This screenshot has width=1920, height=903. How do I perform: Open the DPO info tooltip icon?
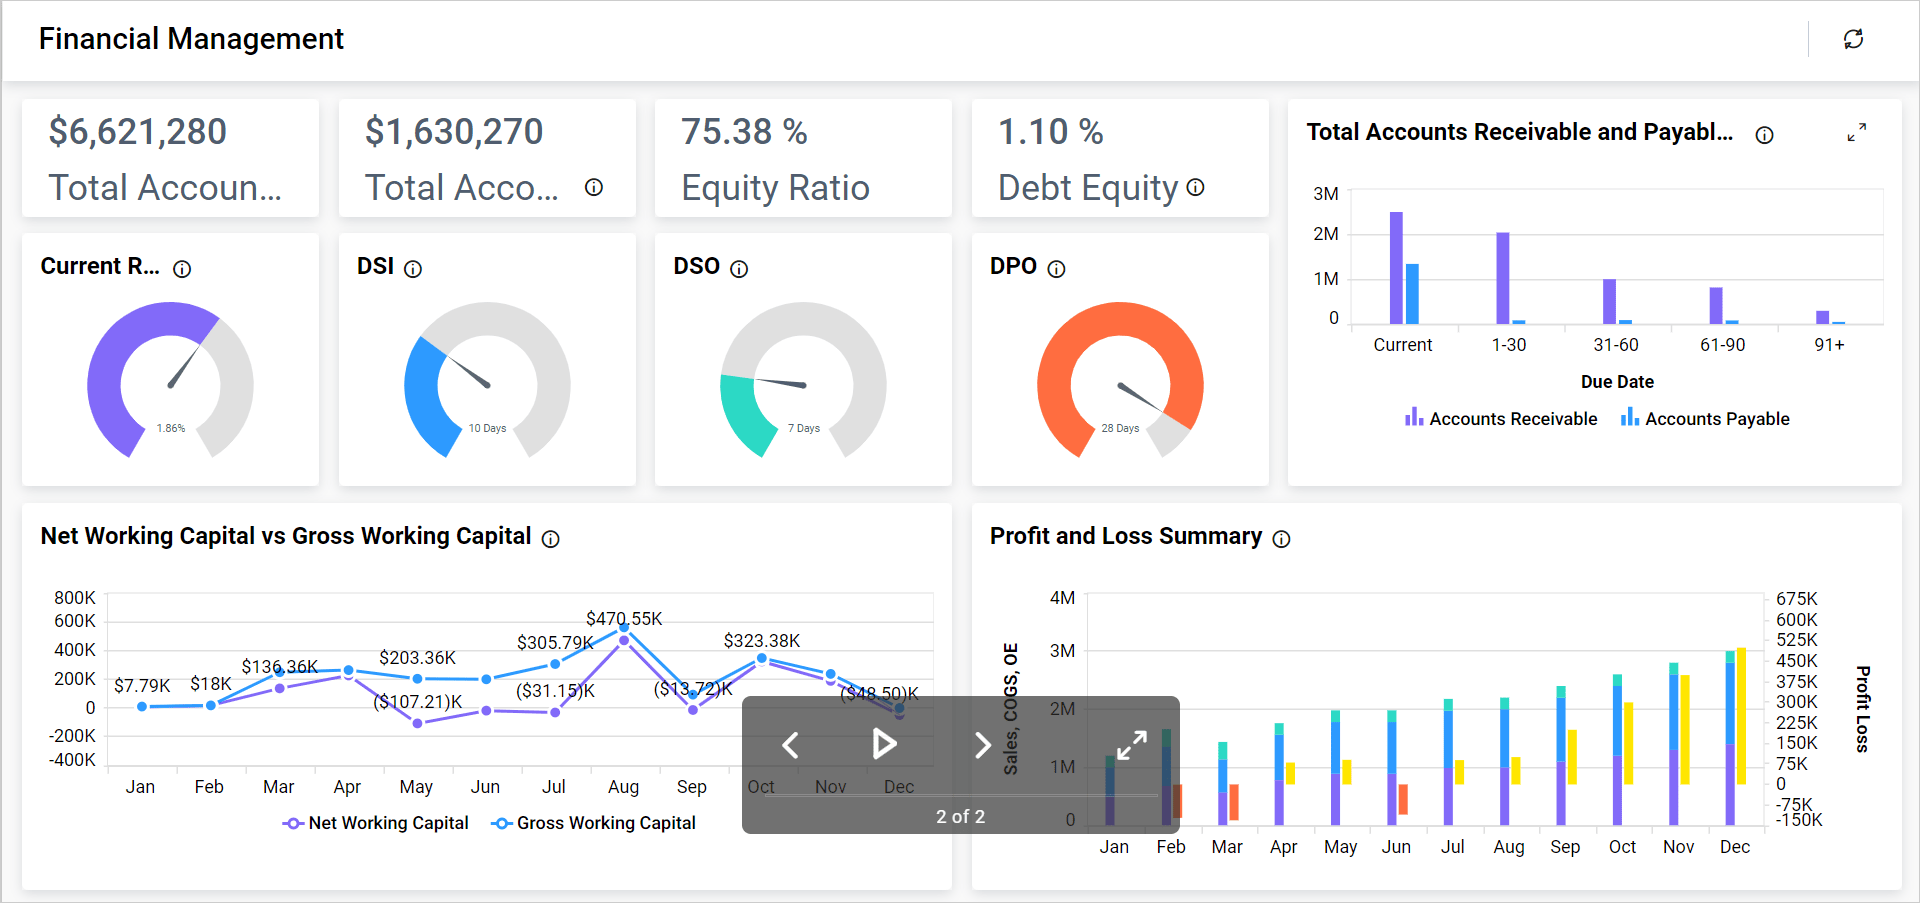click(x=1056, y=269)
